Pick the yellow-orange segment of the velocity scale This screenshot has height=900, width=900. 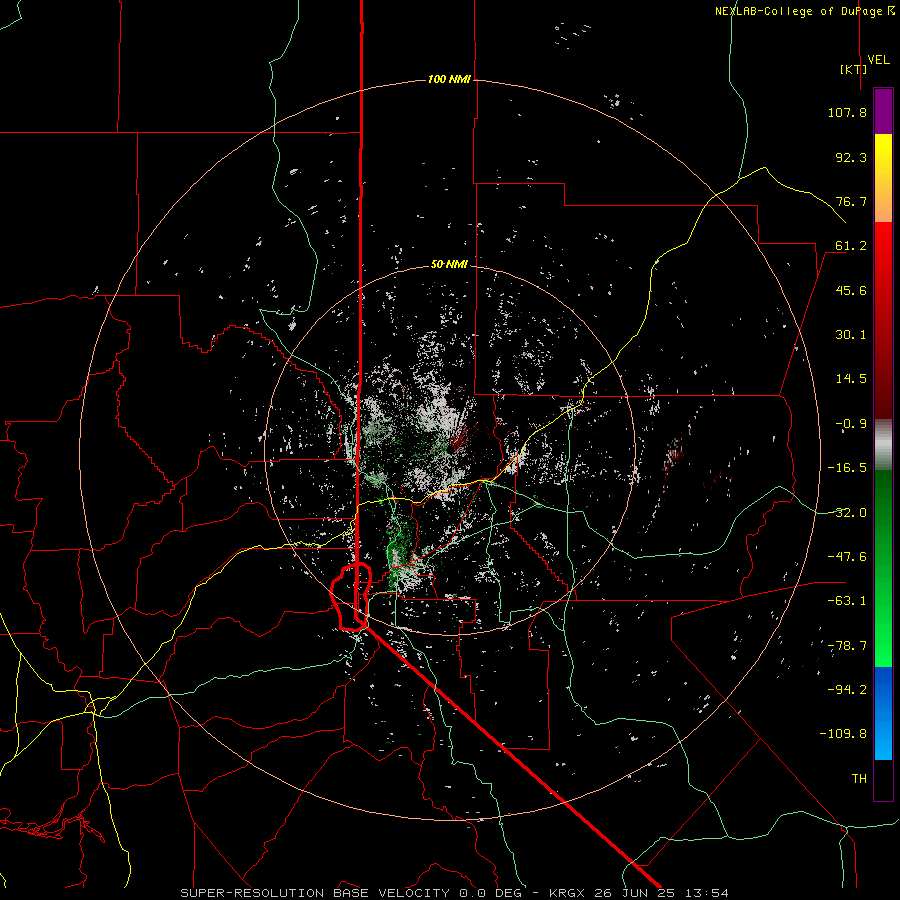[883, 178]
